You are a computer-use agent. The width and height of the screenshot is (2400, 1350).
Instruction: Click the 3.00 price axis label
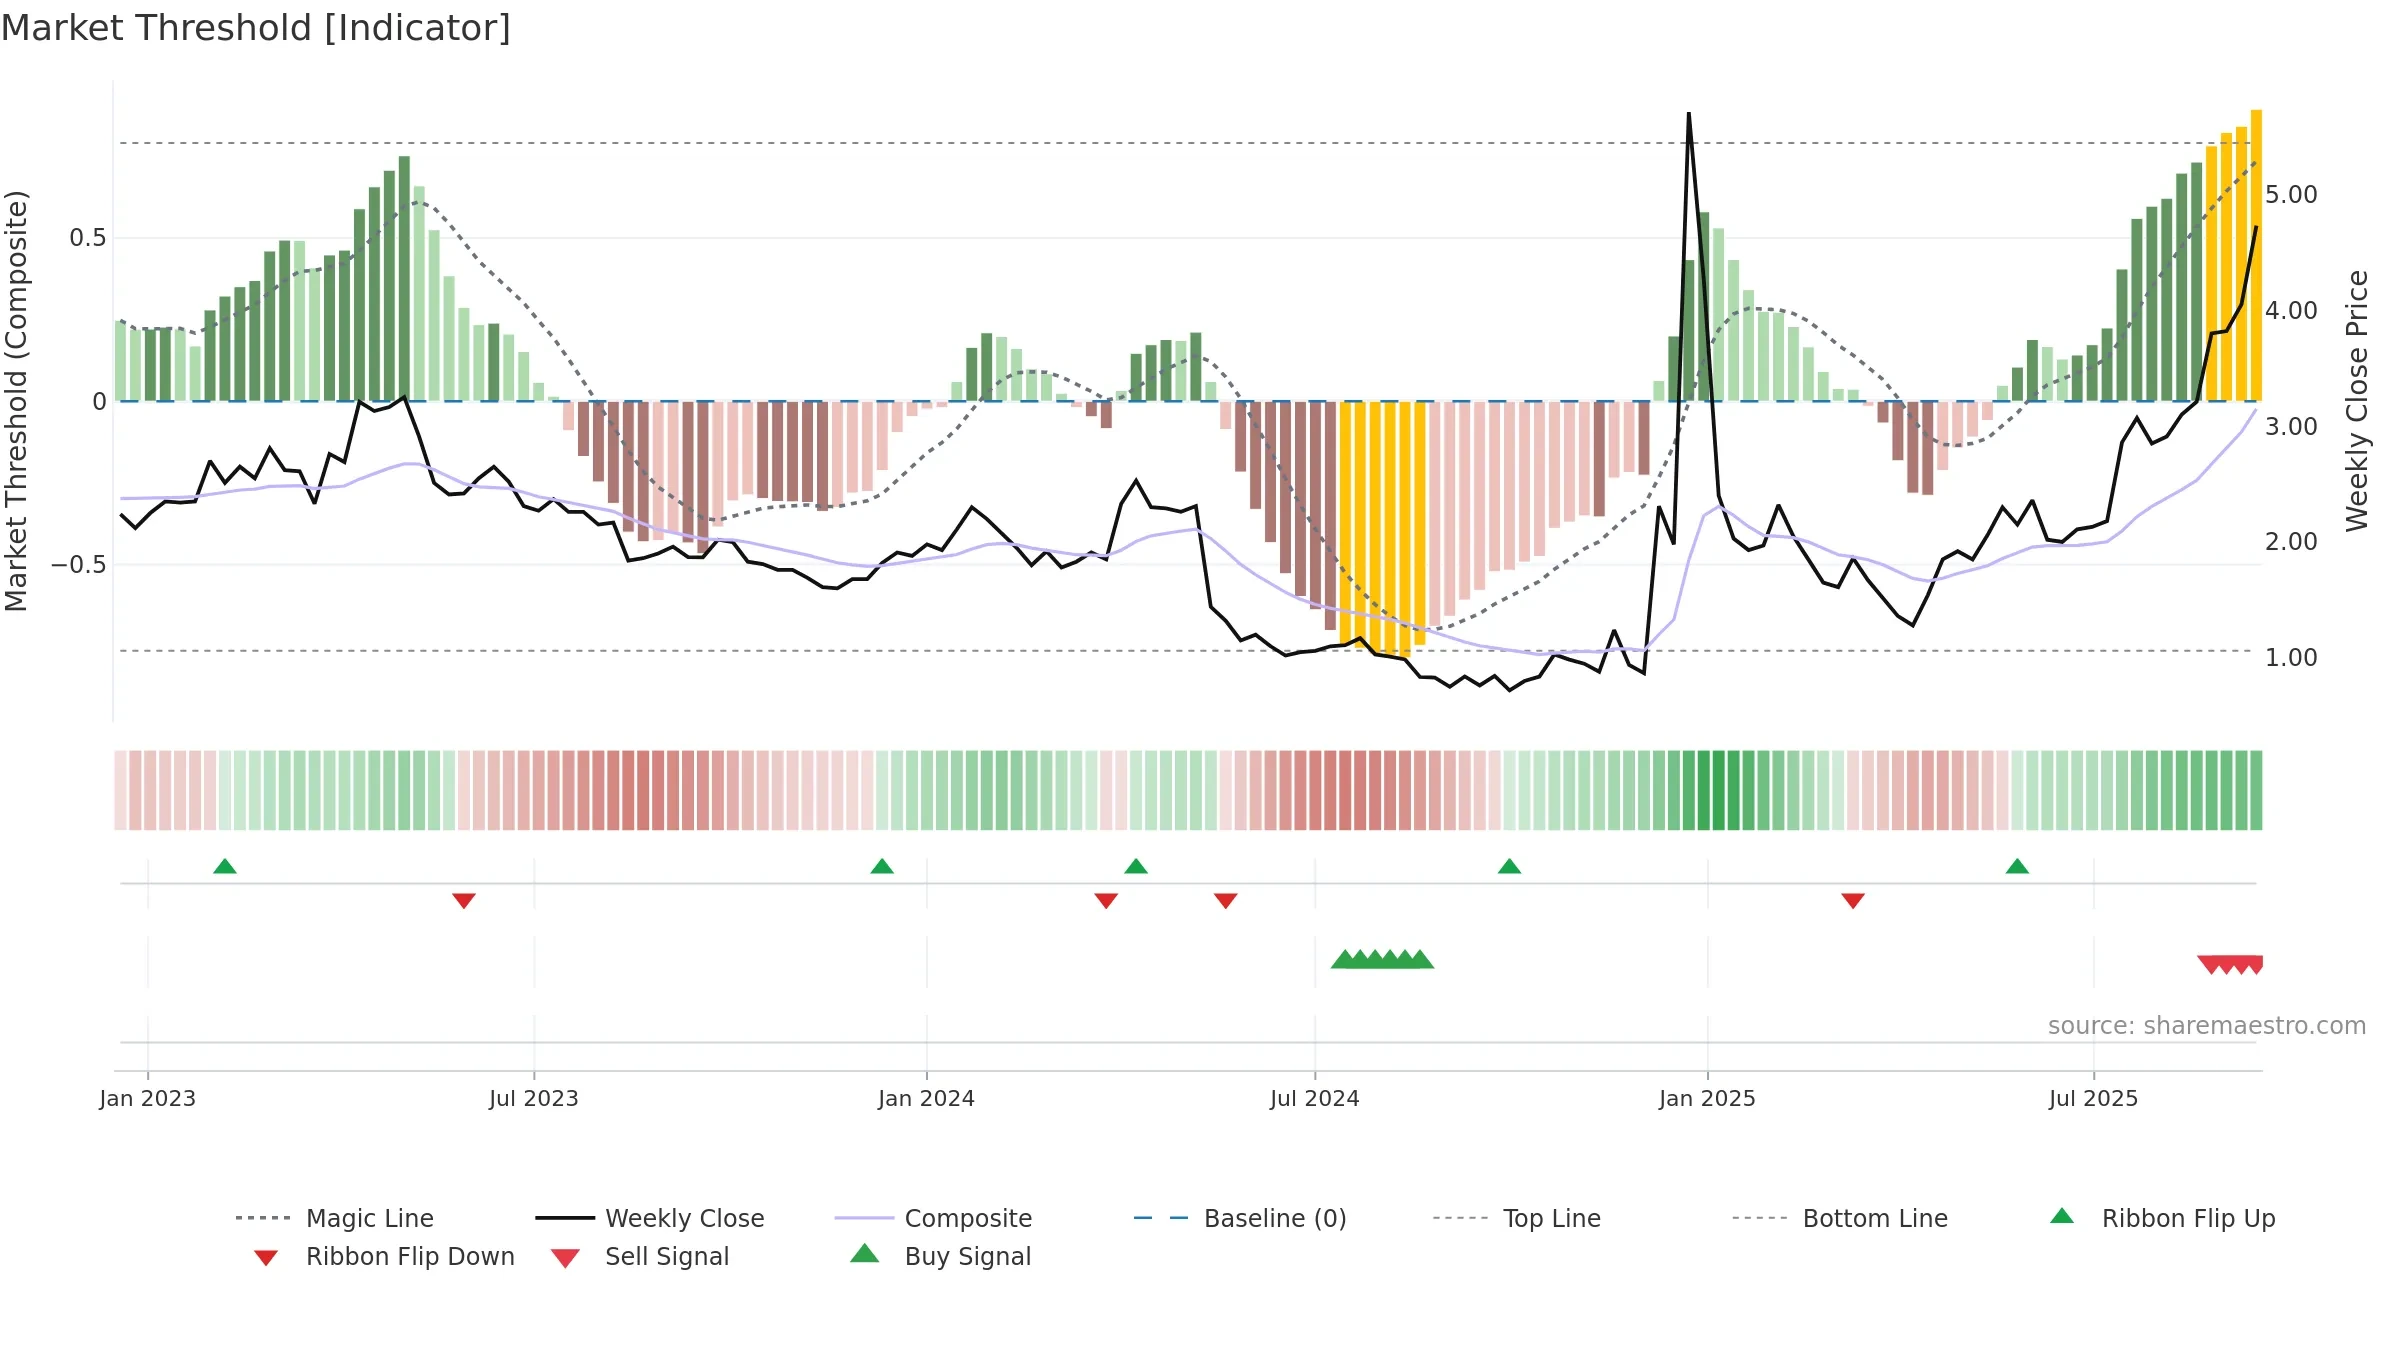(x=2291, y=426)
